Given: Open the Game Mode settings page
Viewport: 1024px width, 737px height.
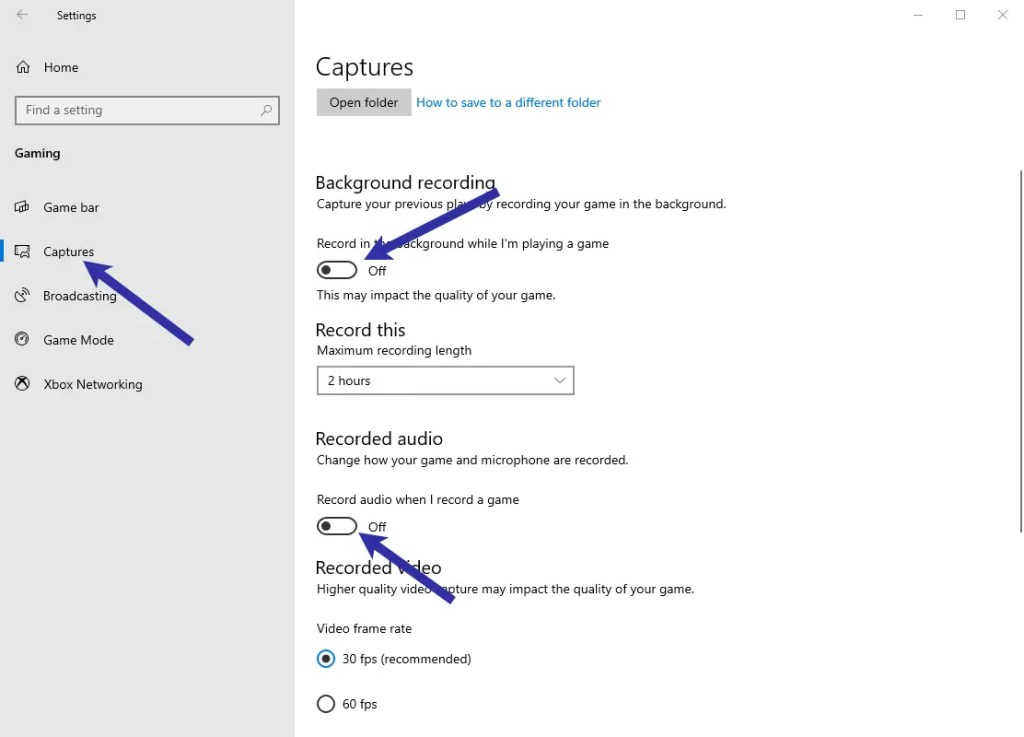Looking at the screenshot, I should pos(78,340).
